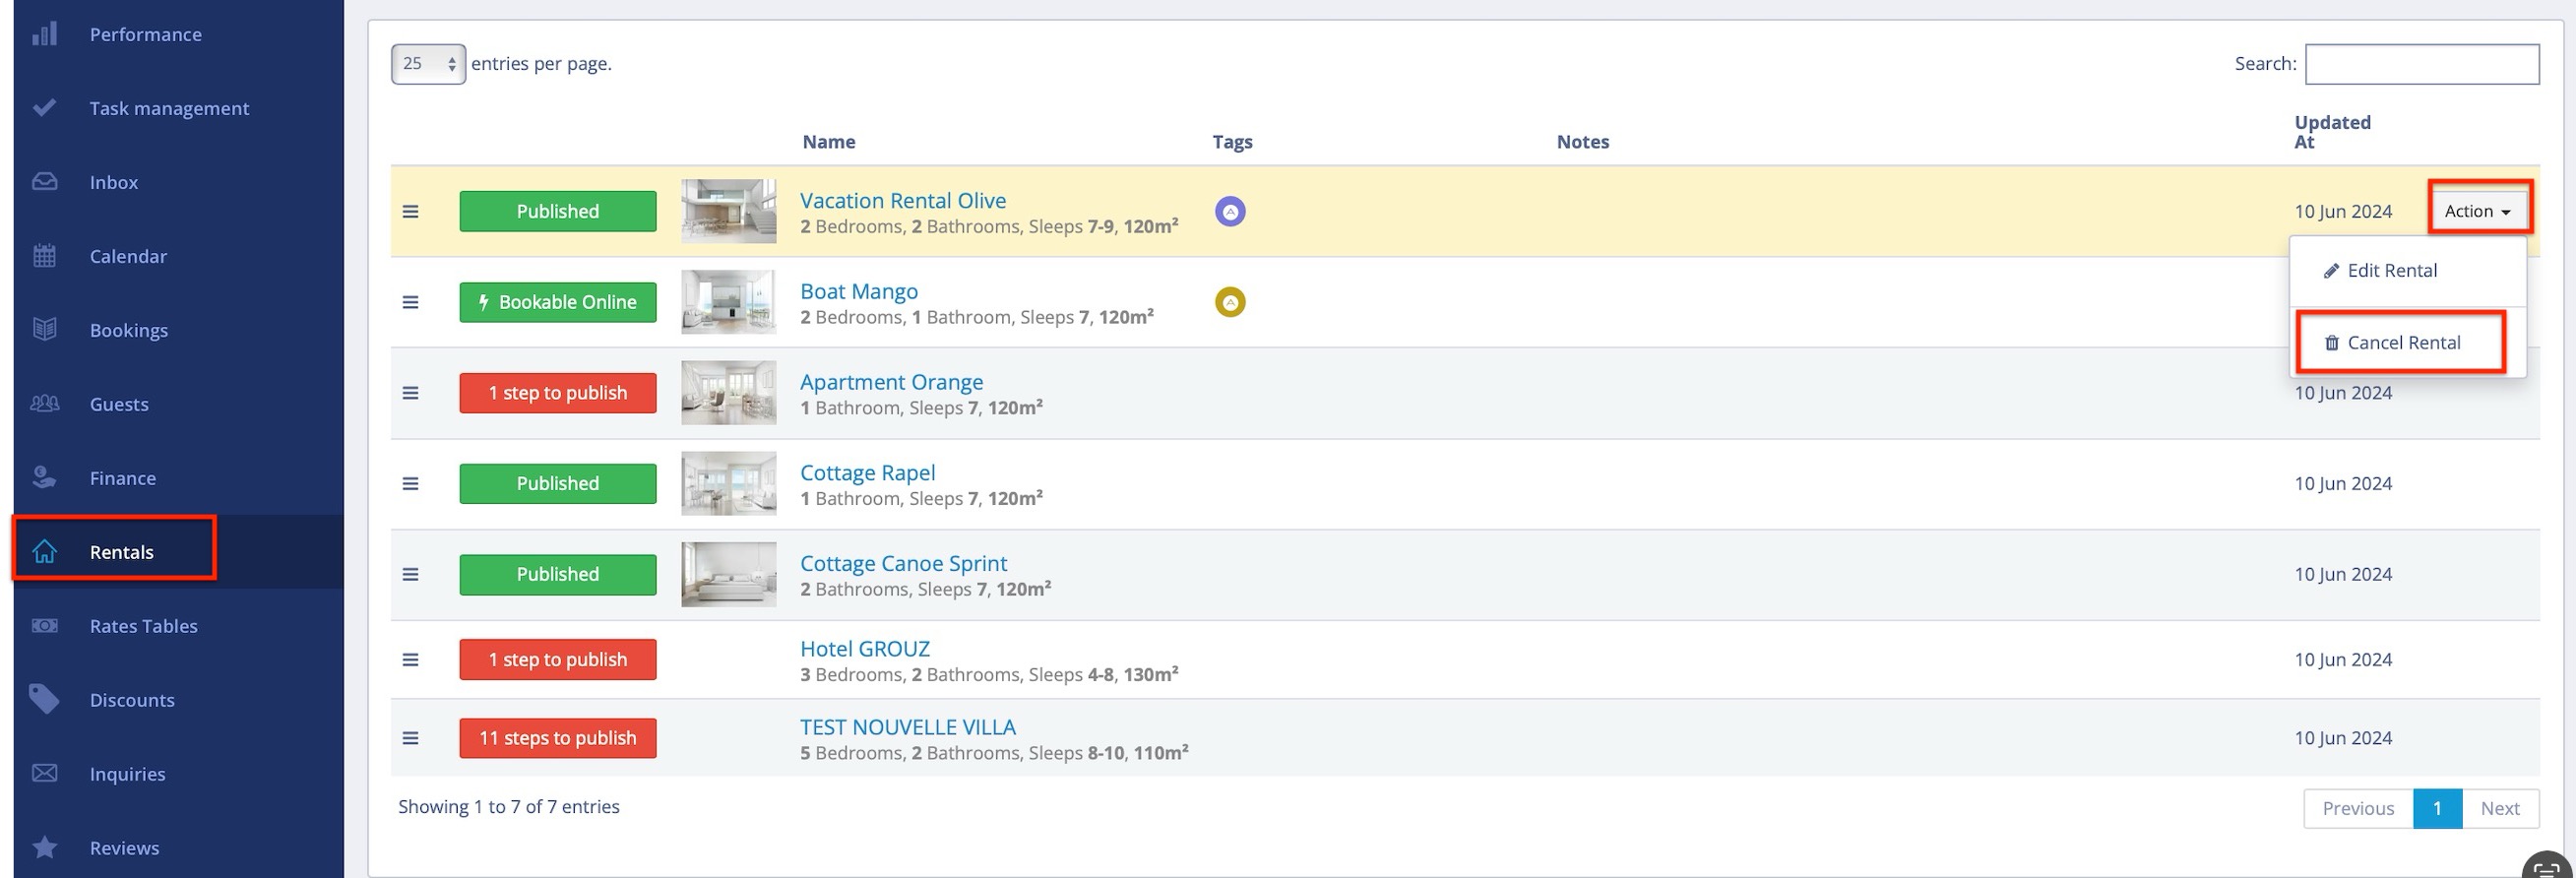Open the Cottage Canoe Sprint thumbnail image
Image resolution: width=2576 pixels, height=878 pixels.
pyautogui.click(x=728, y=574)
